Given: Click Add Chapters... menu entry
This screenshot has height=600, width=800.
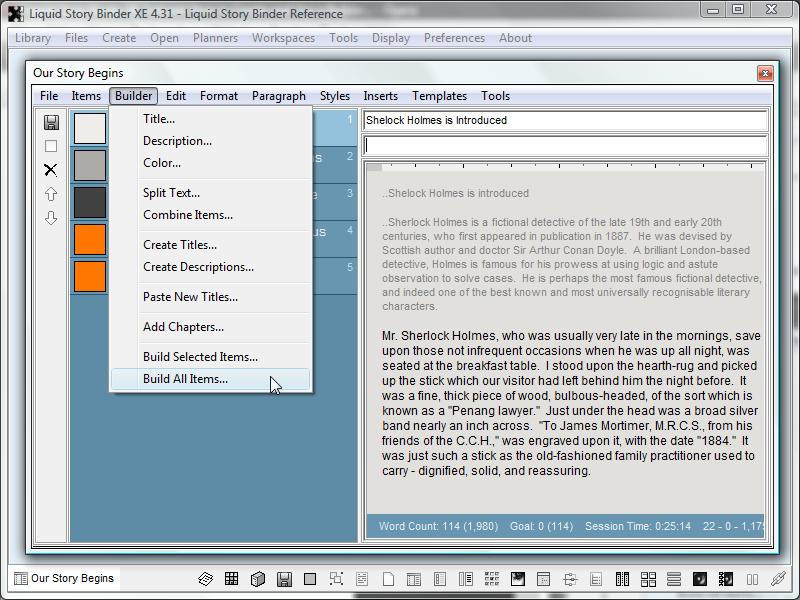Looking at the screenshot, I should point(183,327).
